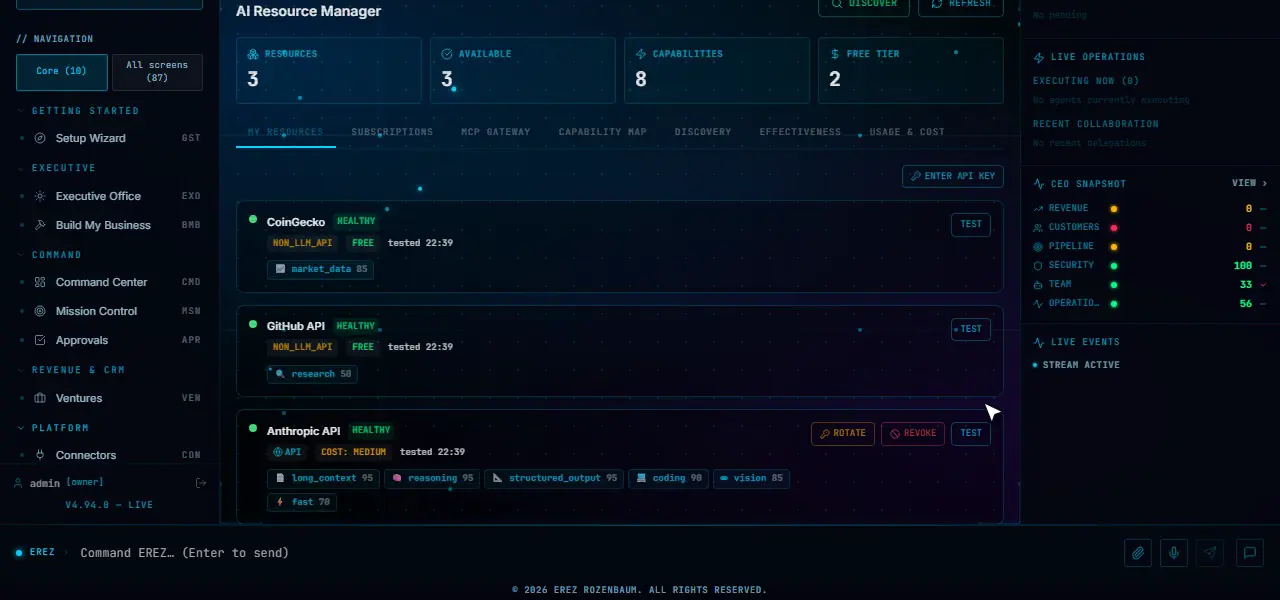Screen dimensions: 1280x600
Task: Click the Live Operations layers icon
Action: point(1038,57)
